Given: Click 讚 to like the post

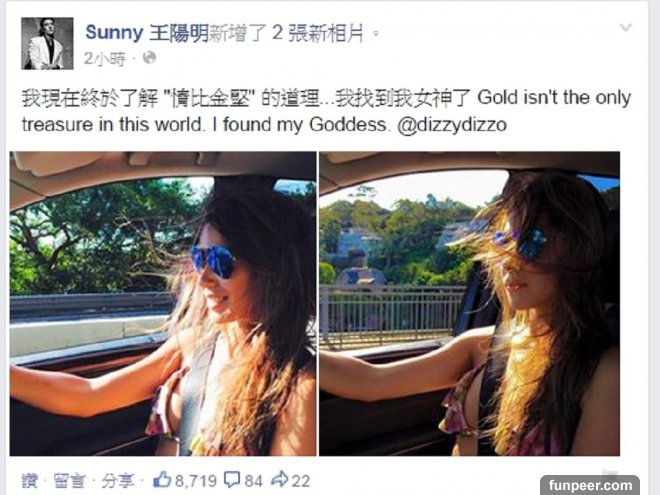Looking at the screenshot, I should (30, 481).
